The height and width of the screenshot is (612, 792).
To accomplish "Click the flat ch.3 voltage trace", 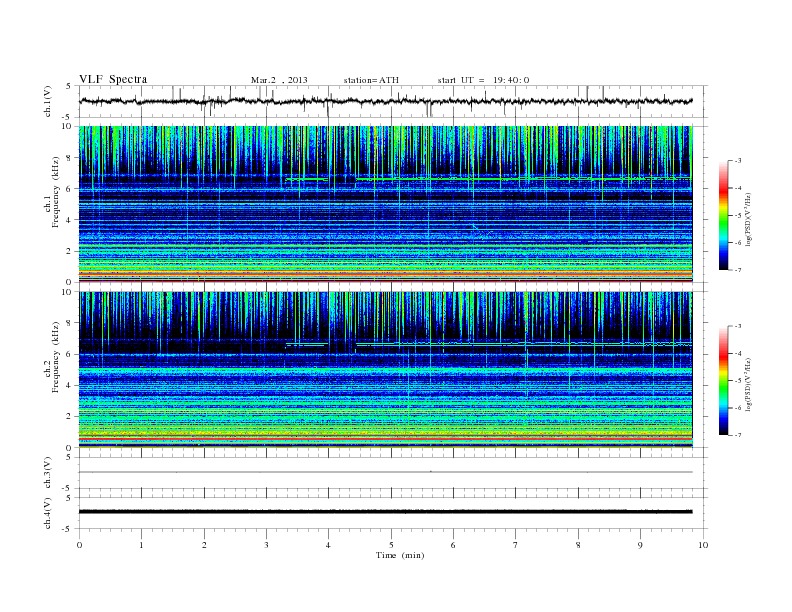I will coord(385,472).
